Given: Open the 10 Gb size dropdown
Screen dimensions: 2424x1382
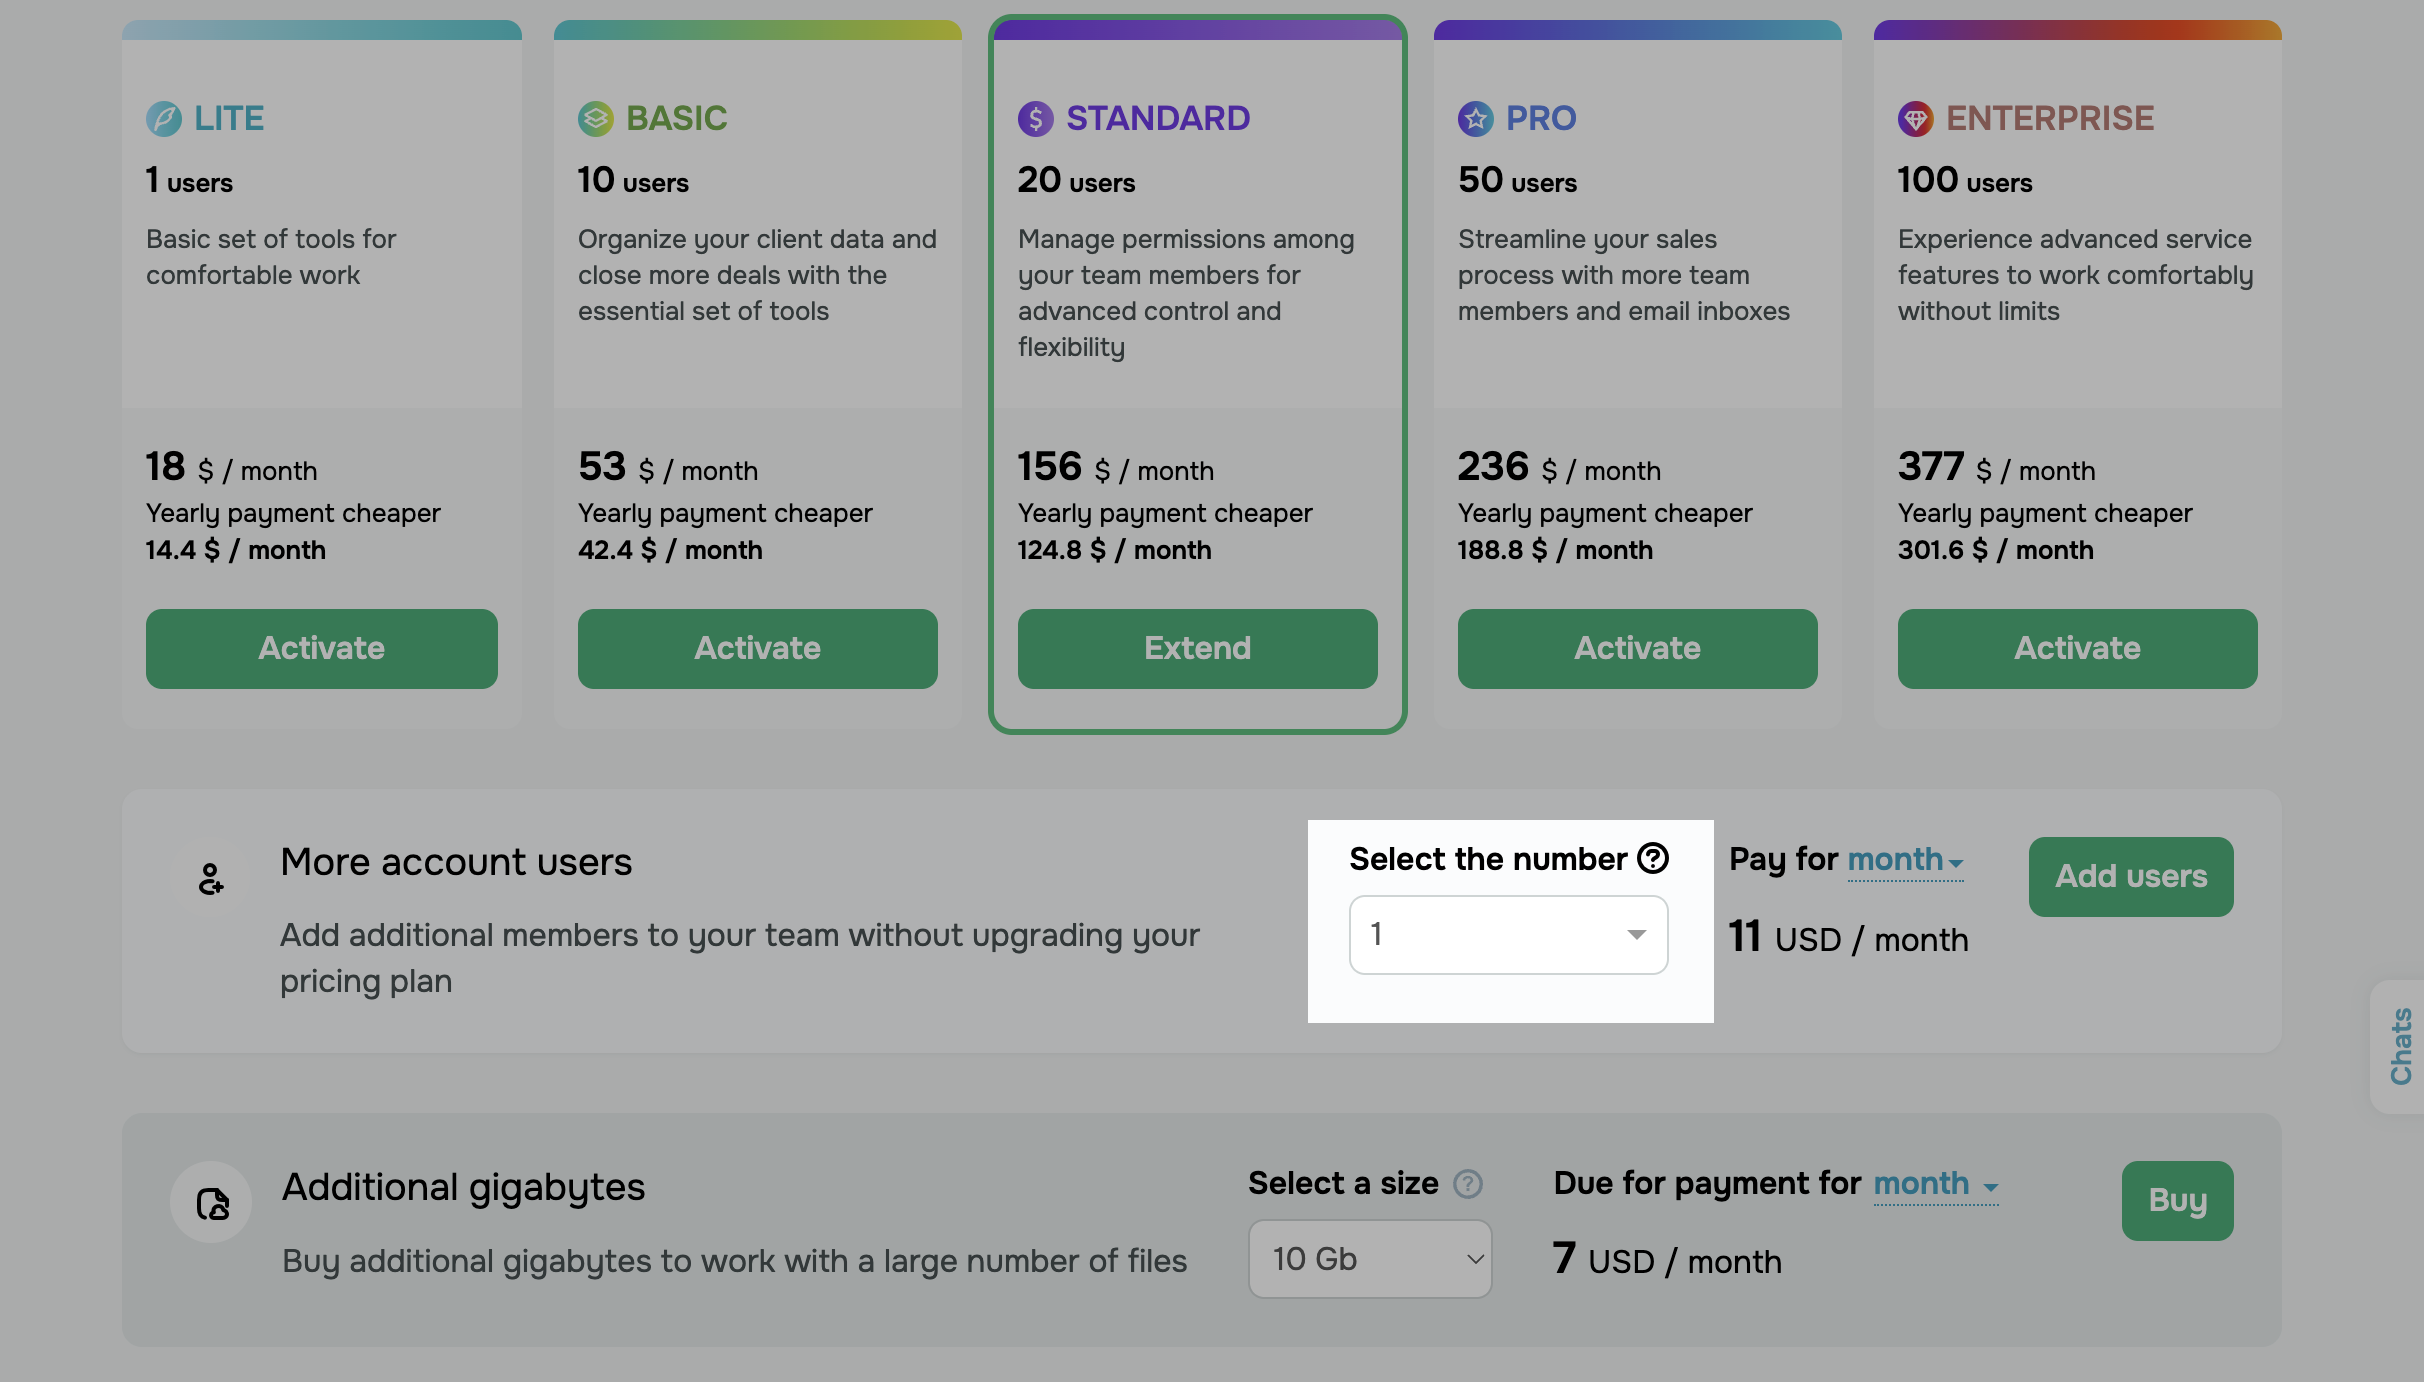Looking at the screenshot, I should click(x=1370, y=1259).
